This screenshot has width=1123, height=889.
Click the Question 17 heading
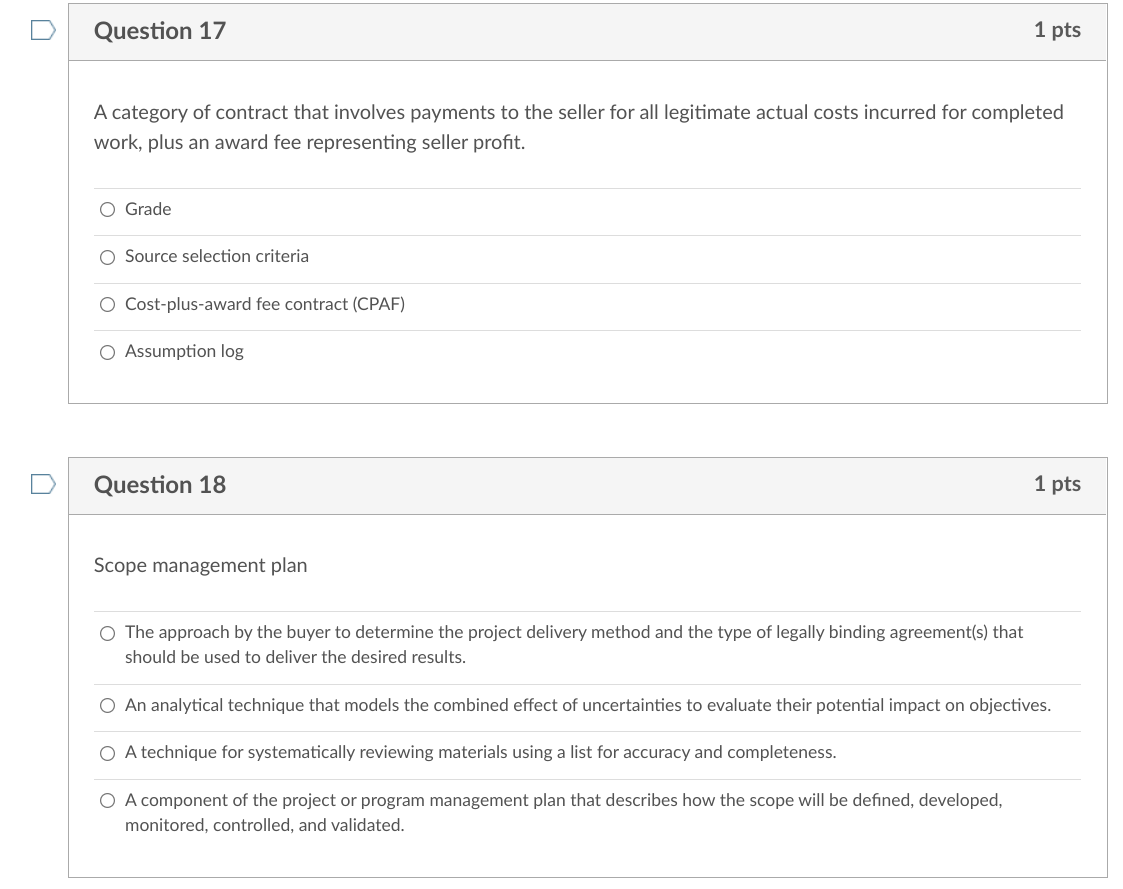[160, 30]
